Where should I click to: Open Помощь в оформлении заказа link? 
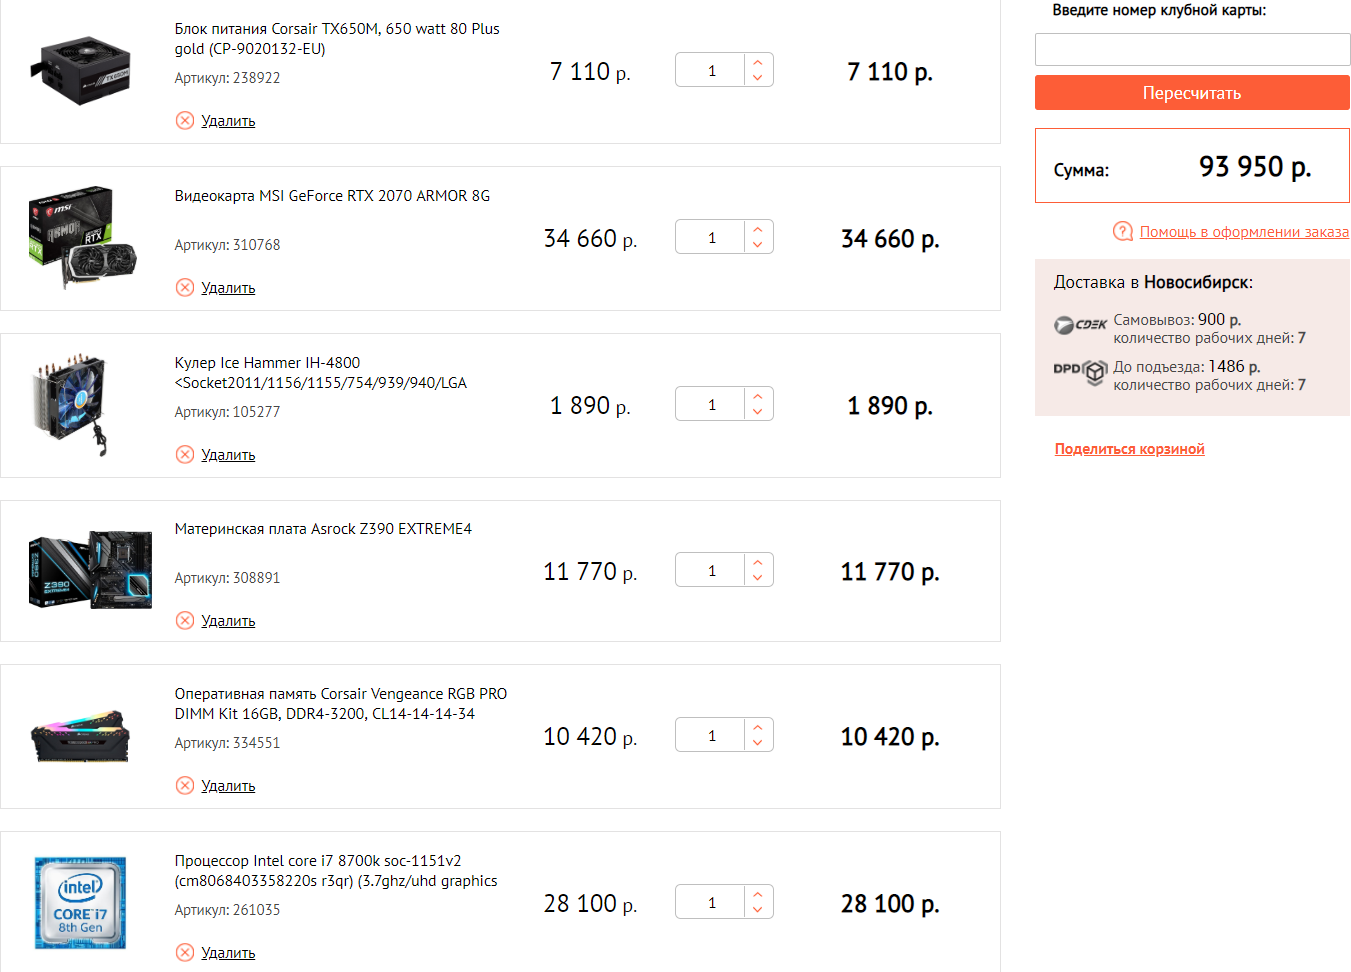click(x=1244, y=232)
